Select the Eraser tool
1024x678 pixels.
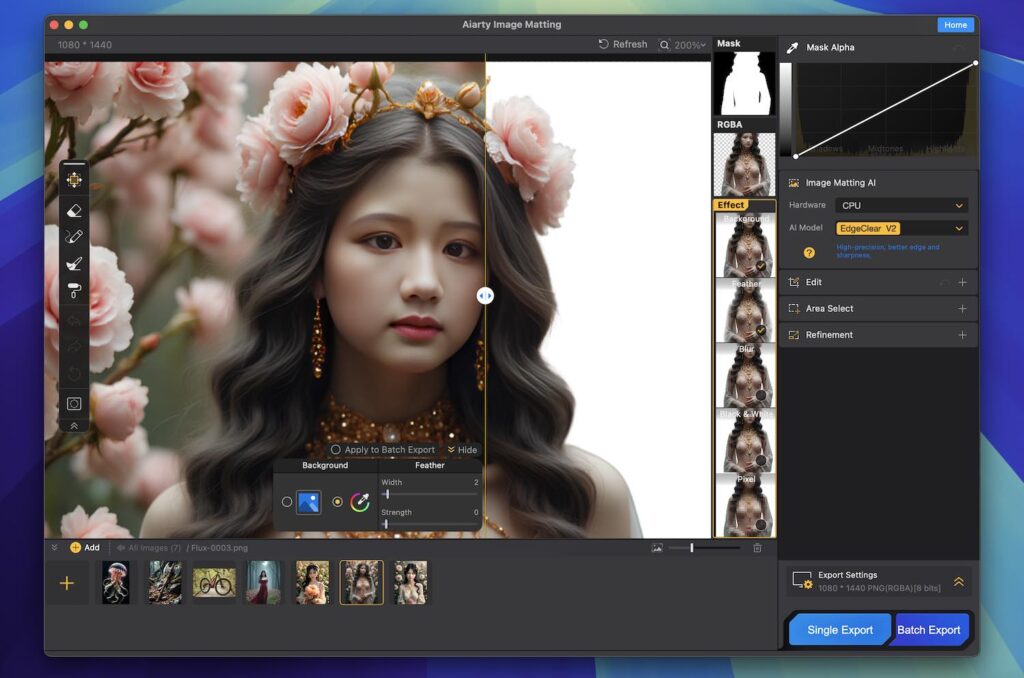[74, 210]
